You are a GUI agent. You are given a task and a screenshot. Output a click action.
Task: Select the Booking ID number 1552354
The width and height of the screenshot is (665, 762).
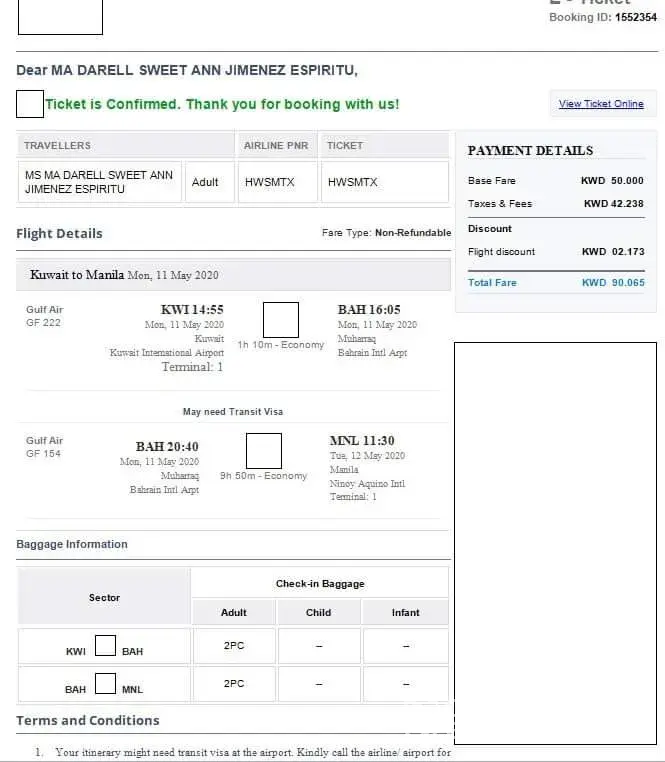(x=636, y=18)
